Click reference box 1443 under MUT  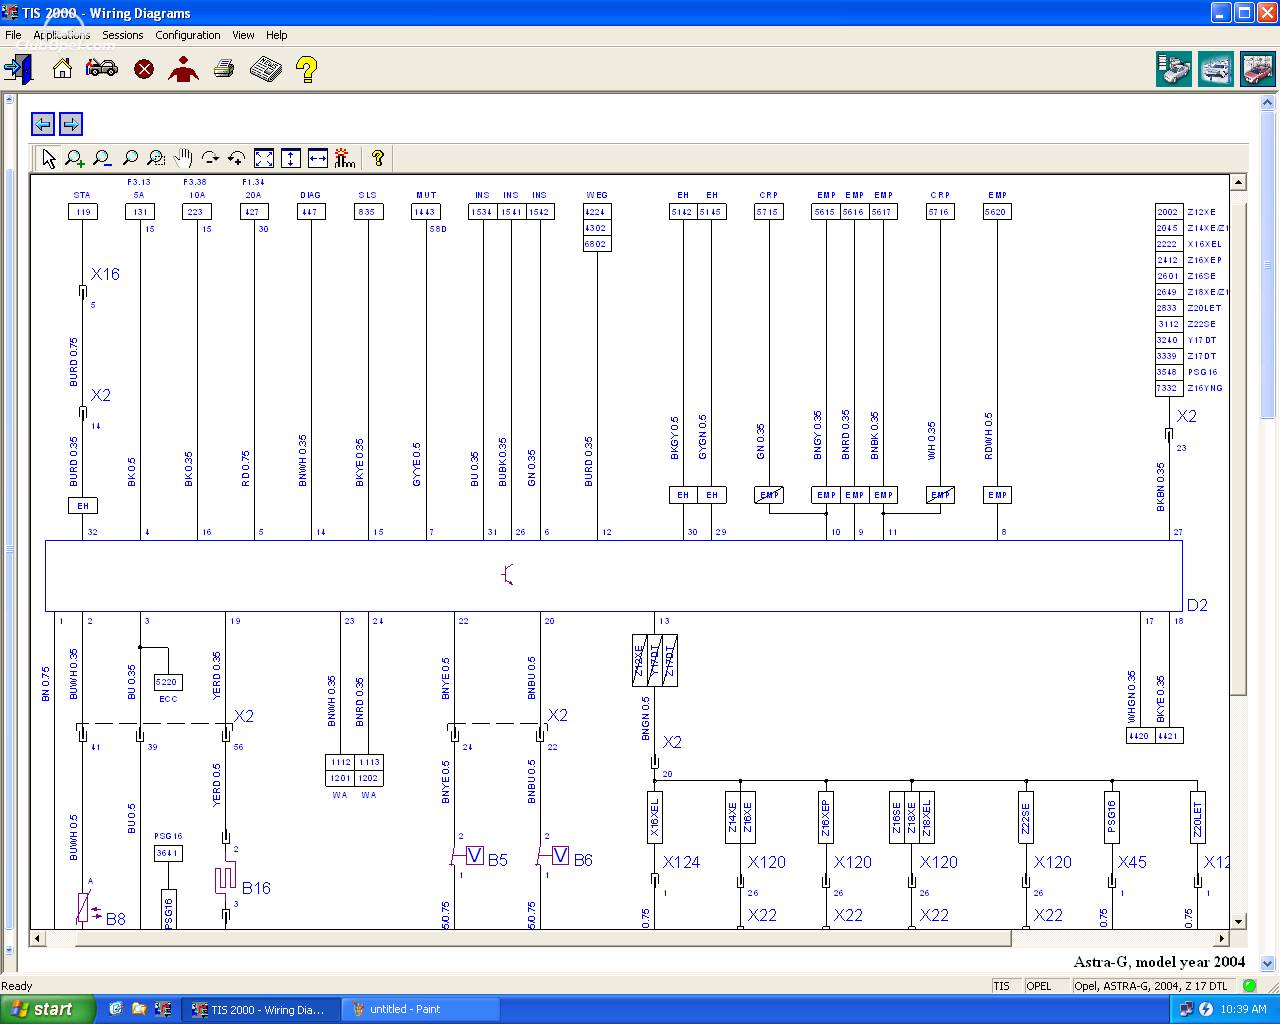426,212
